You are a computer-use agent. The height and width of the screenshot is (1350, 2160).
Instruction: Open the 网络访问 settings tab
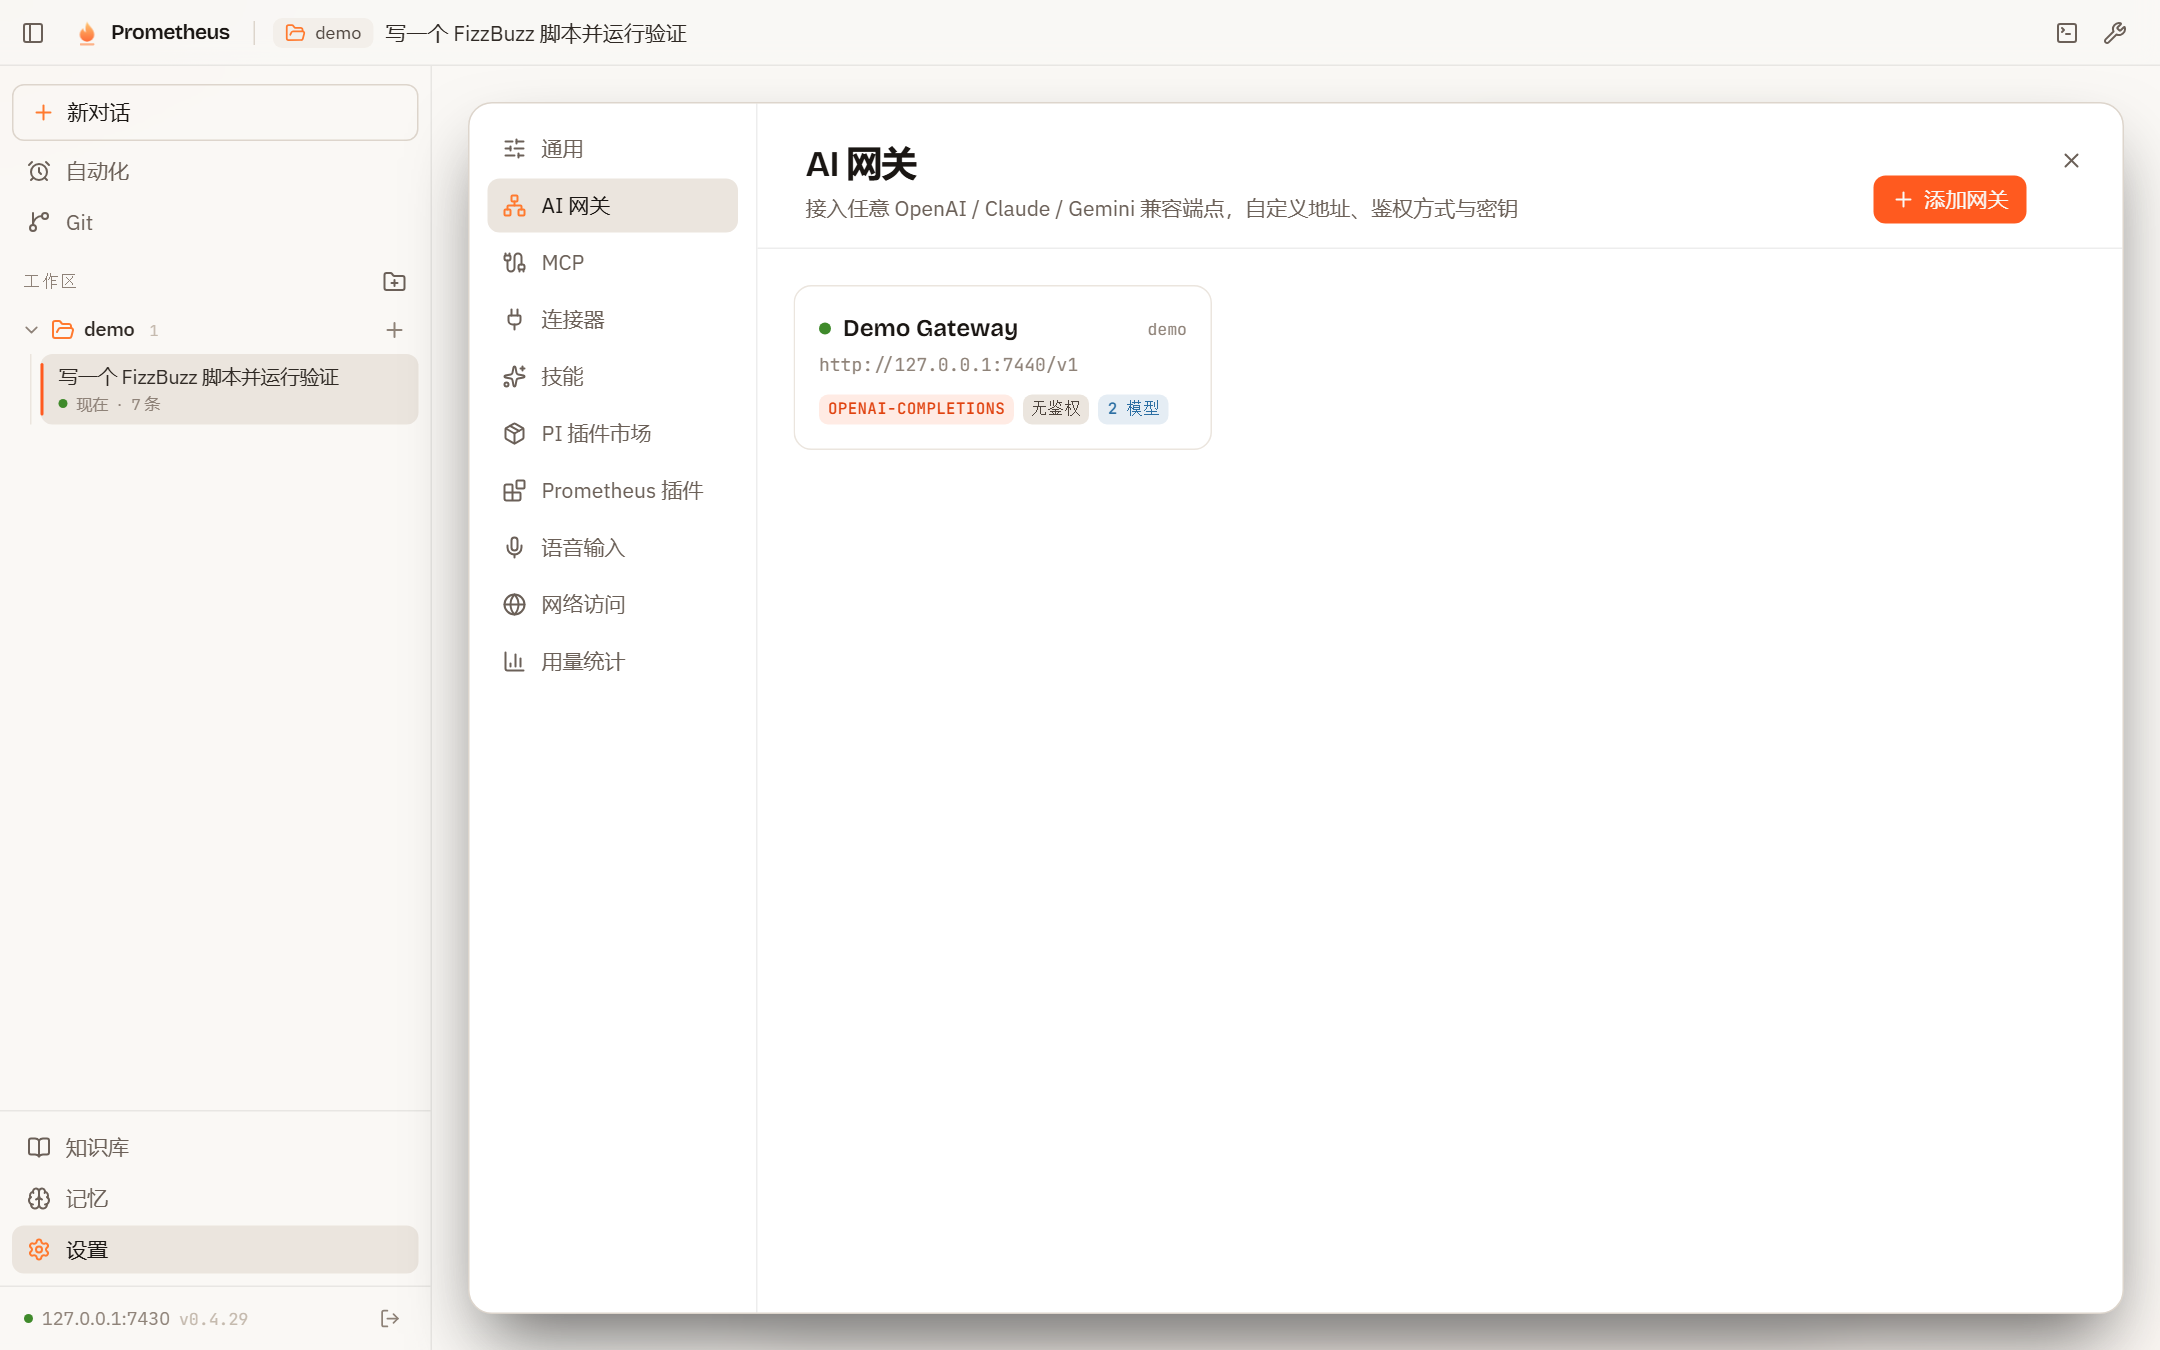pos(612,605)
